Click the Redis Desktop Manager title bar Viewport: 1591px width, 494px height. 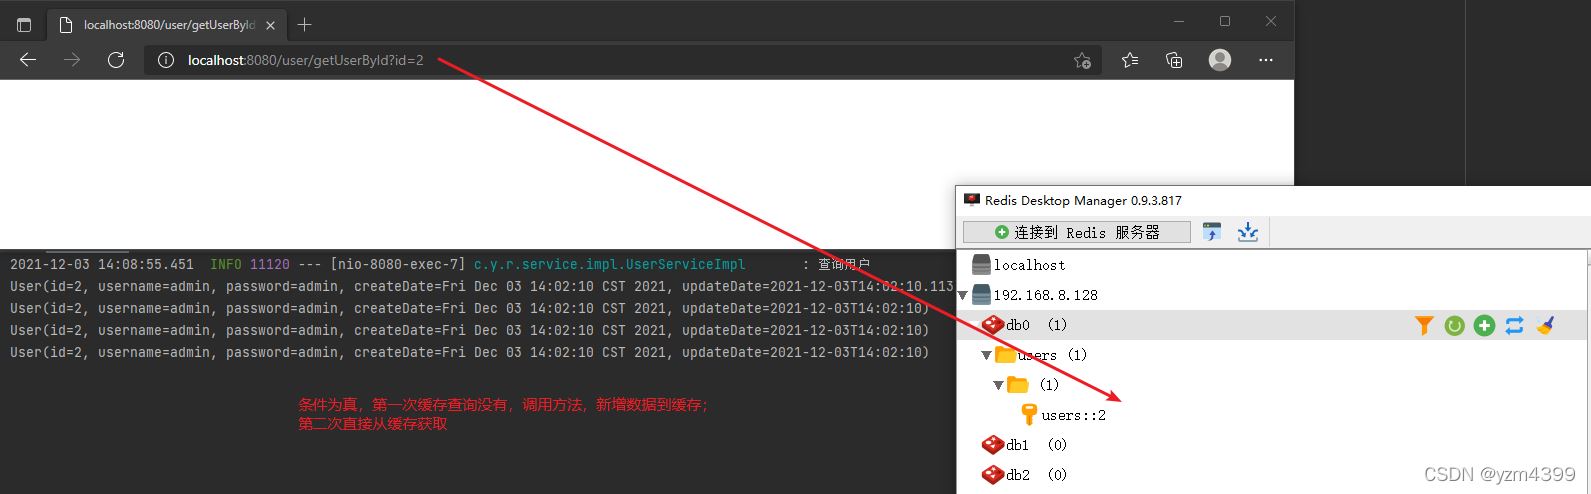click(x=1273, y=200)
